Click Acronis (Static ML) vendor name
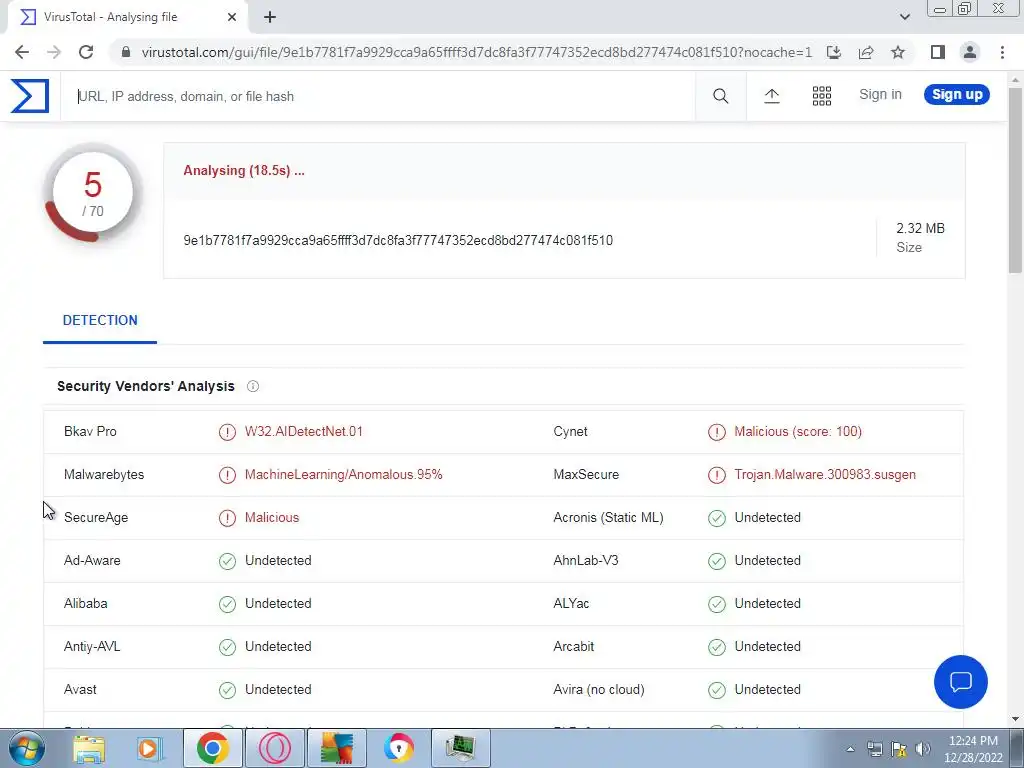Screen dimensions: 1024x768 (608, 517)
